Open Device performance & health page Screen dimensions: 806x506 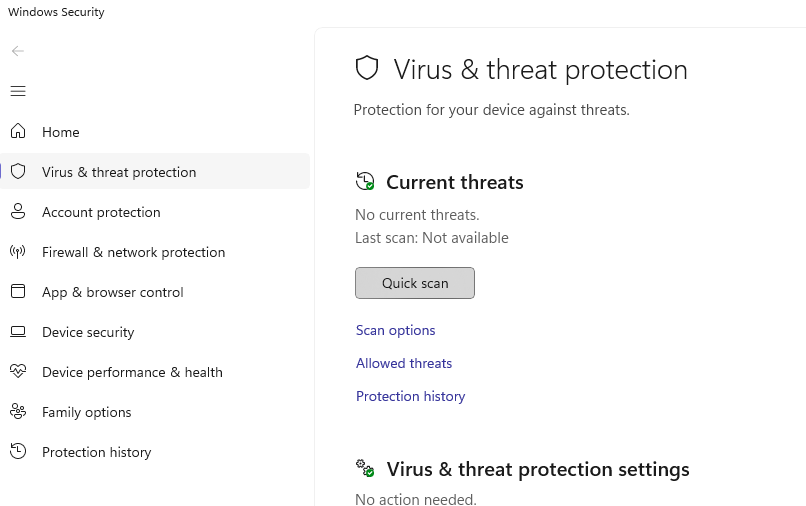tap(132, 372)
